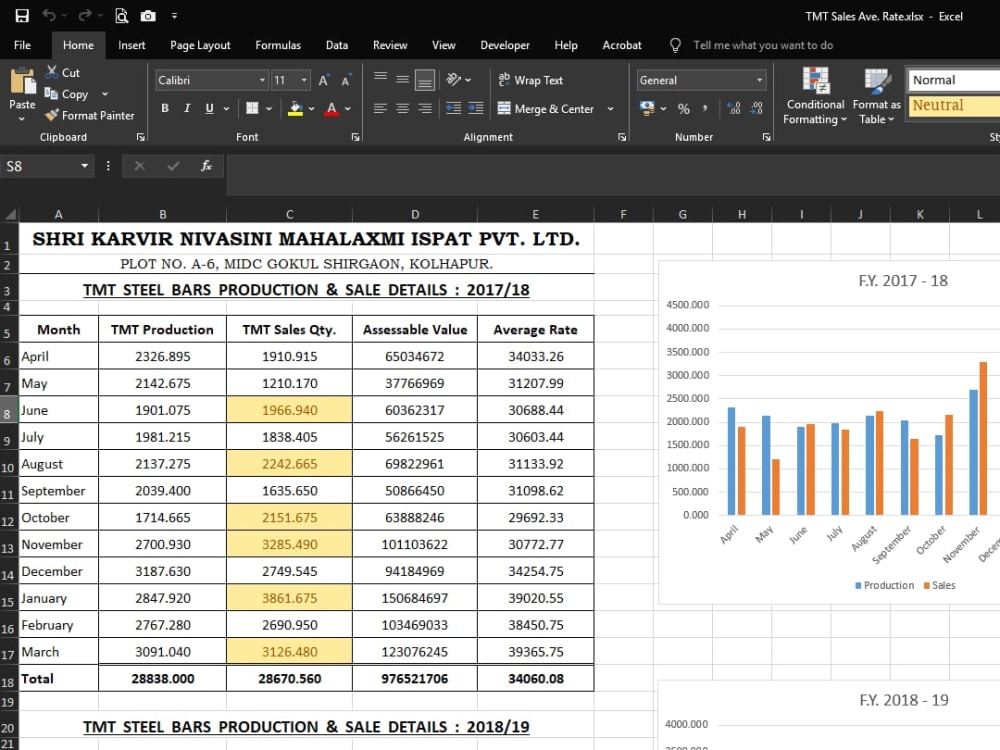Open the Calibri font name dropdown

(262, 80)
